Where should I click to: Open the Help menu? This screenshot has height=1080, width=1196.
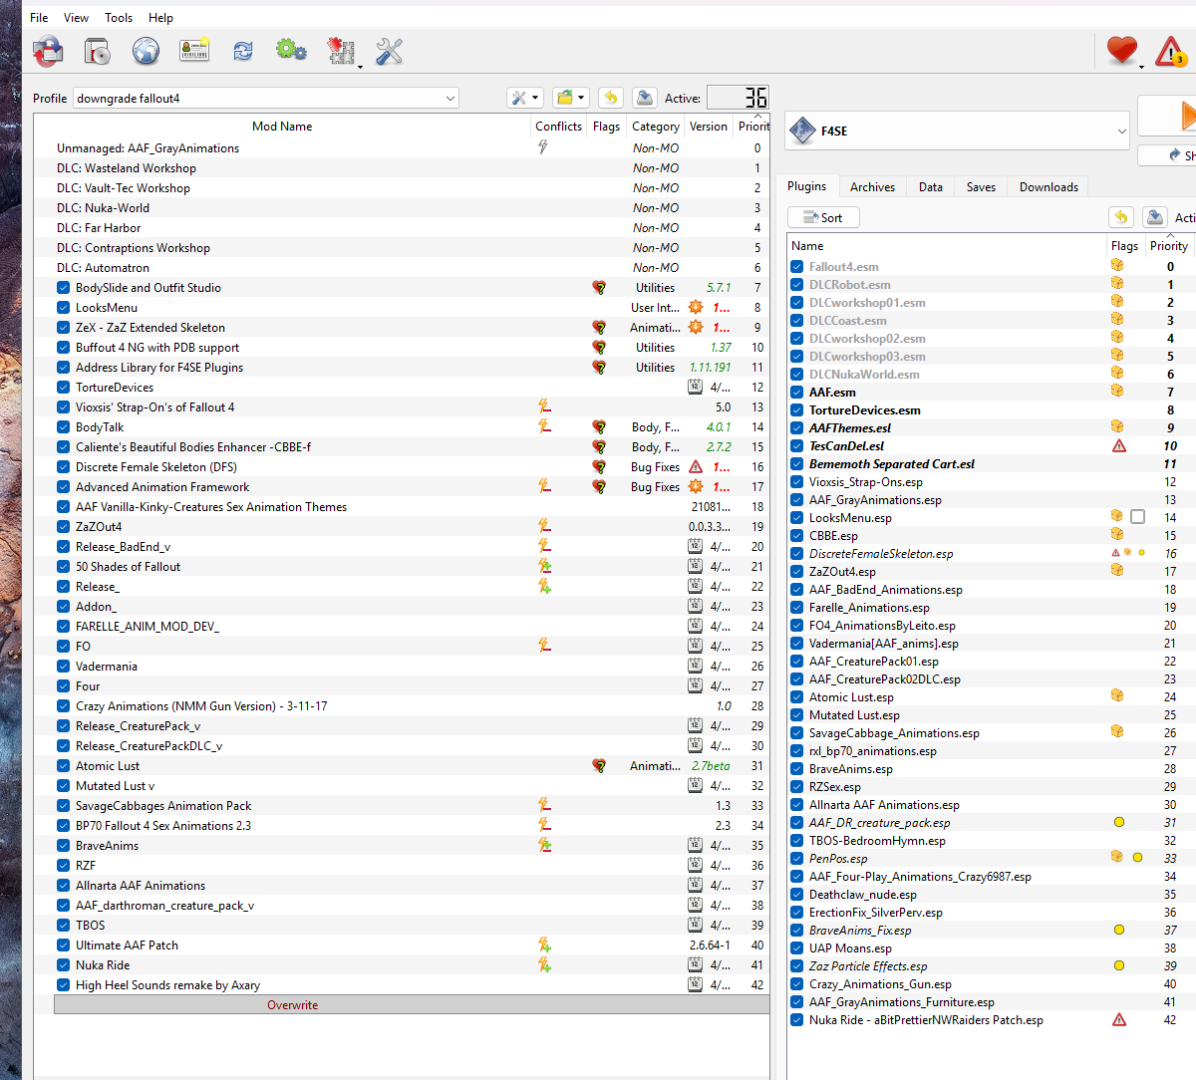coord(160,18)
